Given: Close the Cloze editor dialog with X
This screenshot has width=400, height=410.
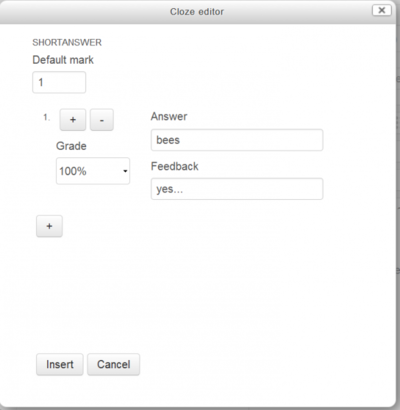Looking at the screenshot, I should pyautogui.click(x=382, y=10).
